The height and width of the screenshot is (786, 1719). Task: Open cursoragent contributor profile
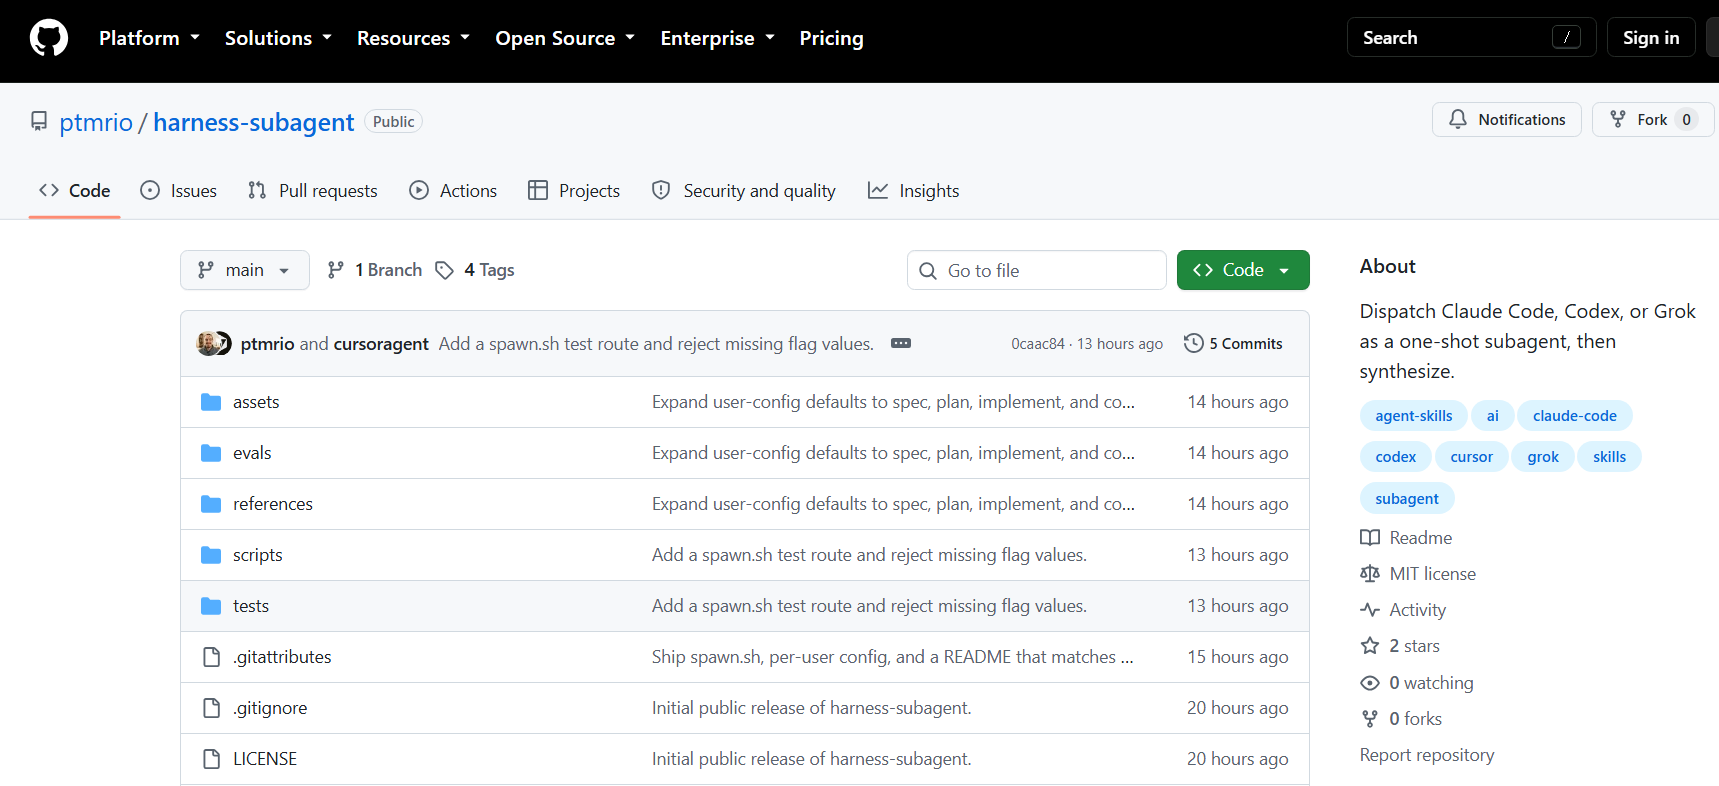[x=381, y=344]
